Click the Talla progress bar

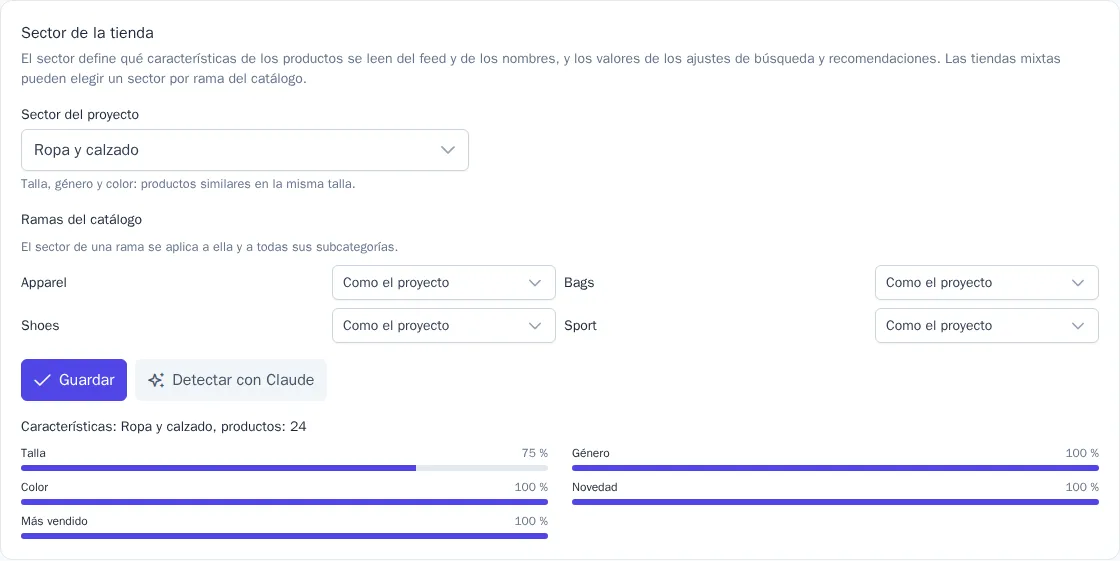(284, 468)
